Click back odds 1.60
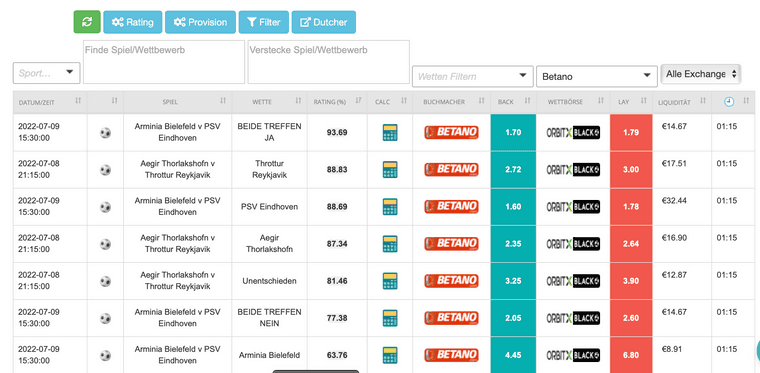760x373 pixels. click(x=513, y=206)
